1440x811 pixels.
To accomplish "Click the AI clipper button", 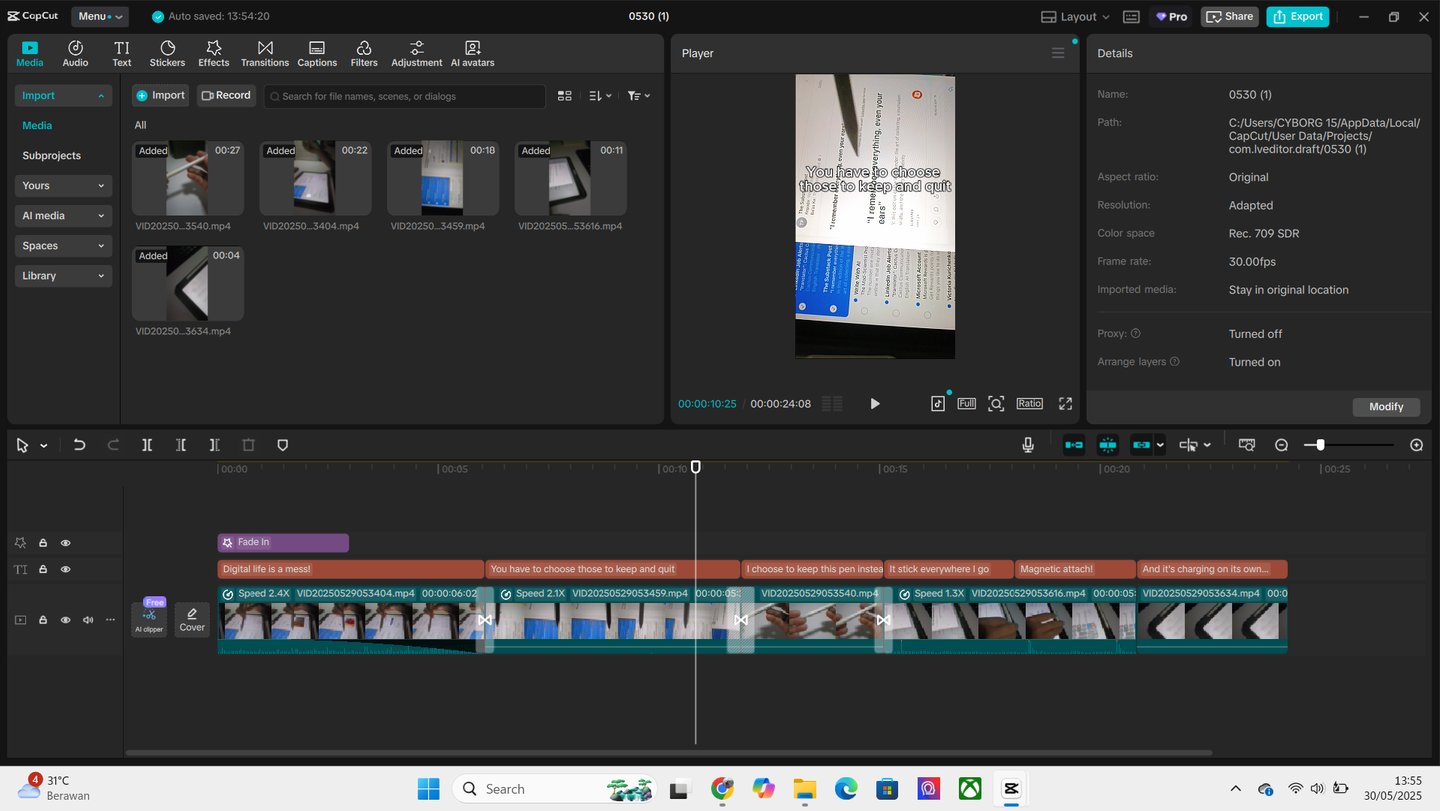I will click(149, 620).
